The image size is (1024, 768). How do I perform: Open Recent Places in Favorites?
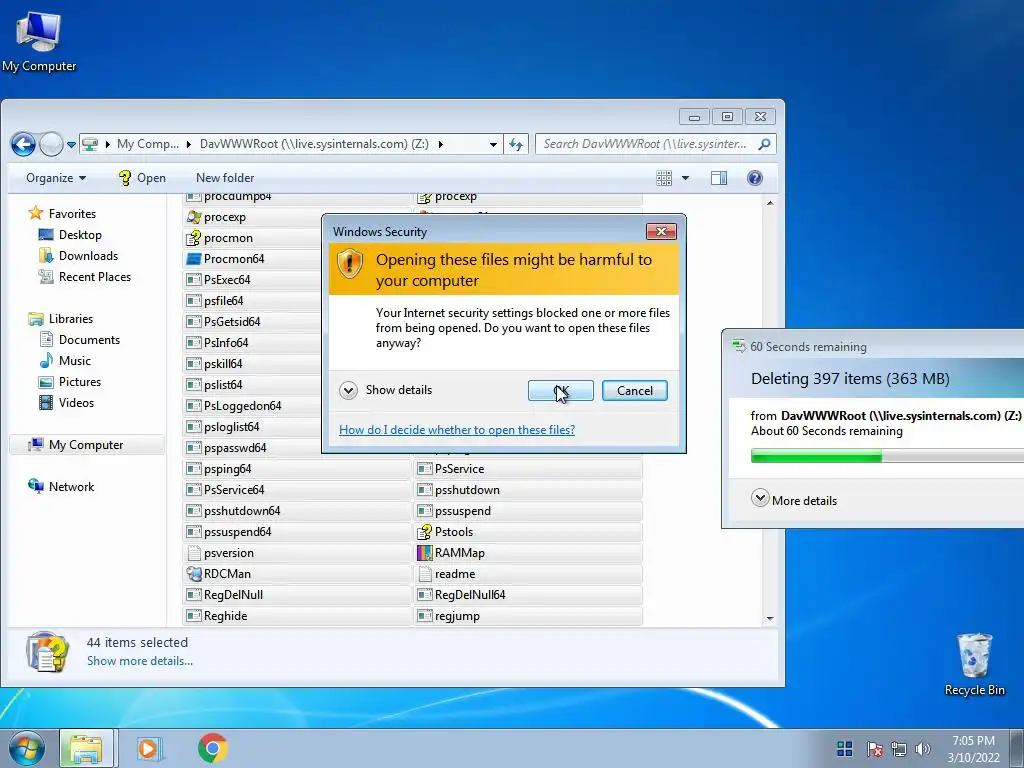85,276
